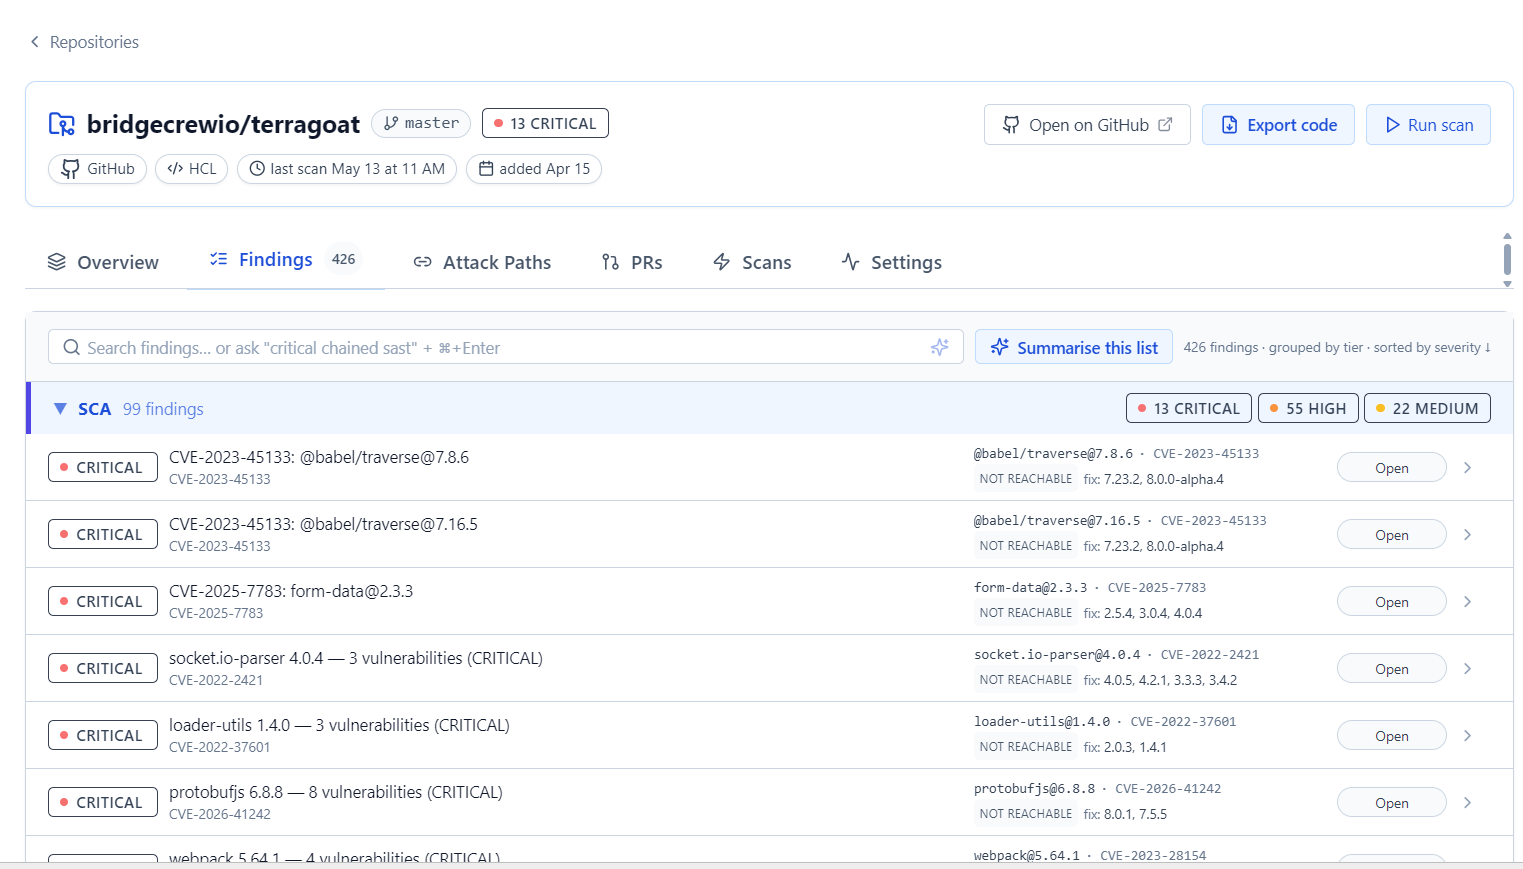Click the Settings activity icon

(x=851, y=262)
